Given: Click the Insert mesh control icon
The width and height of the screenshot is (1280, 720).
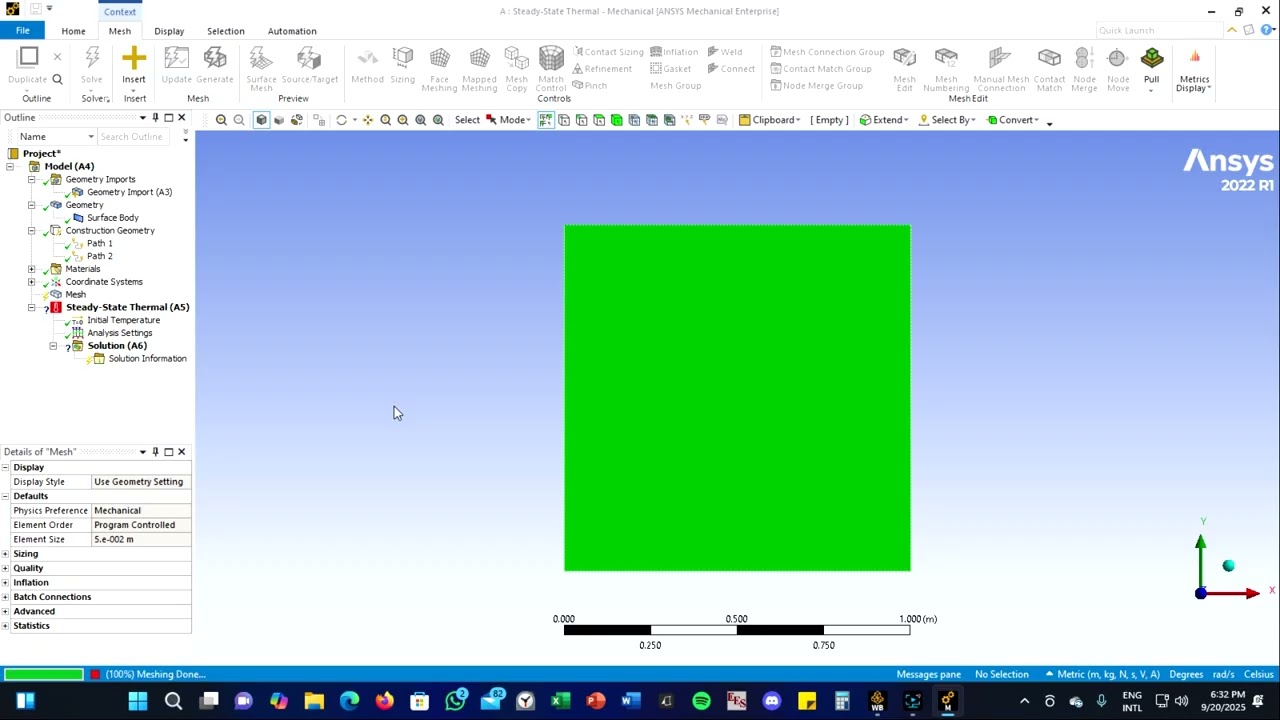Looking at the screenshot, I should coord(134,58).
